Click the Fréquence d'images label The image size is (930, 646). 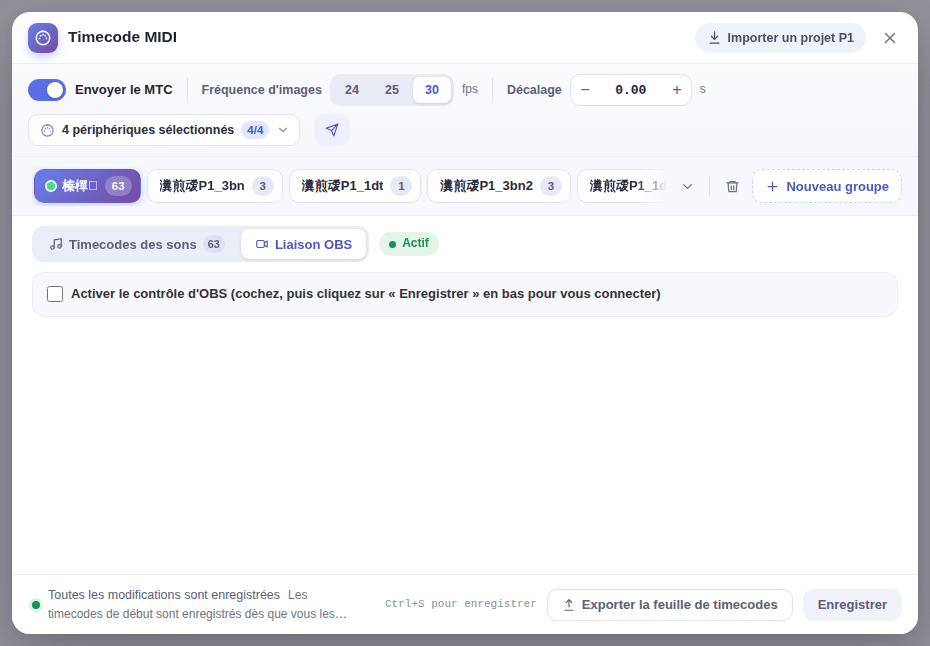click(x=262, y=90)
